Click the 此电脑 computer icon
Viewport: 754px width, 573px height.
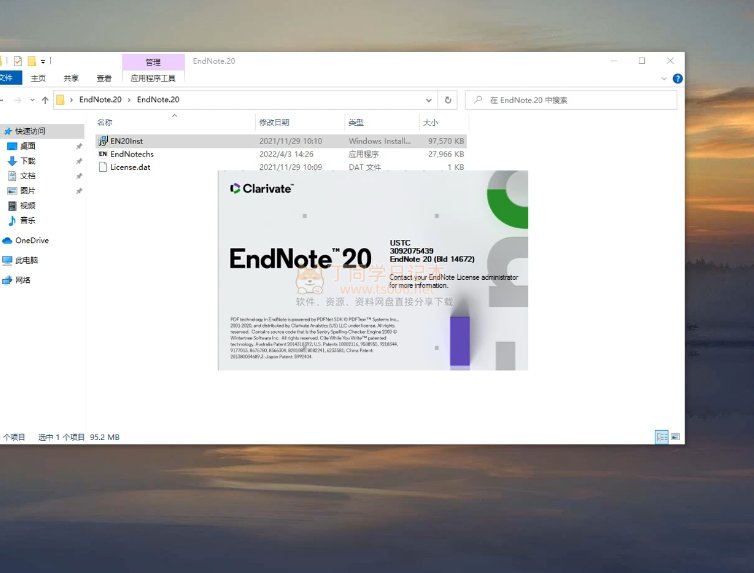(x=7, y=260)
